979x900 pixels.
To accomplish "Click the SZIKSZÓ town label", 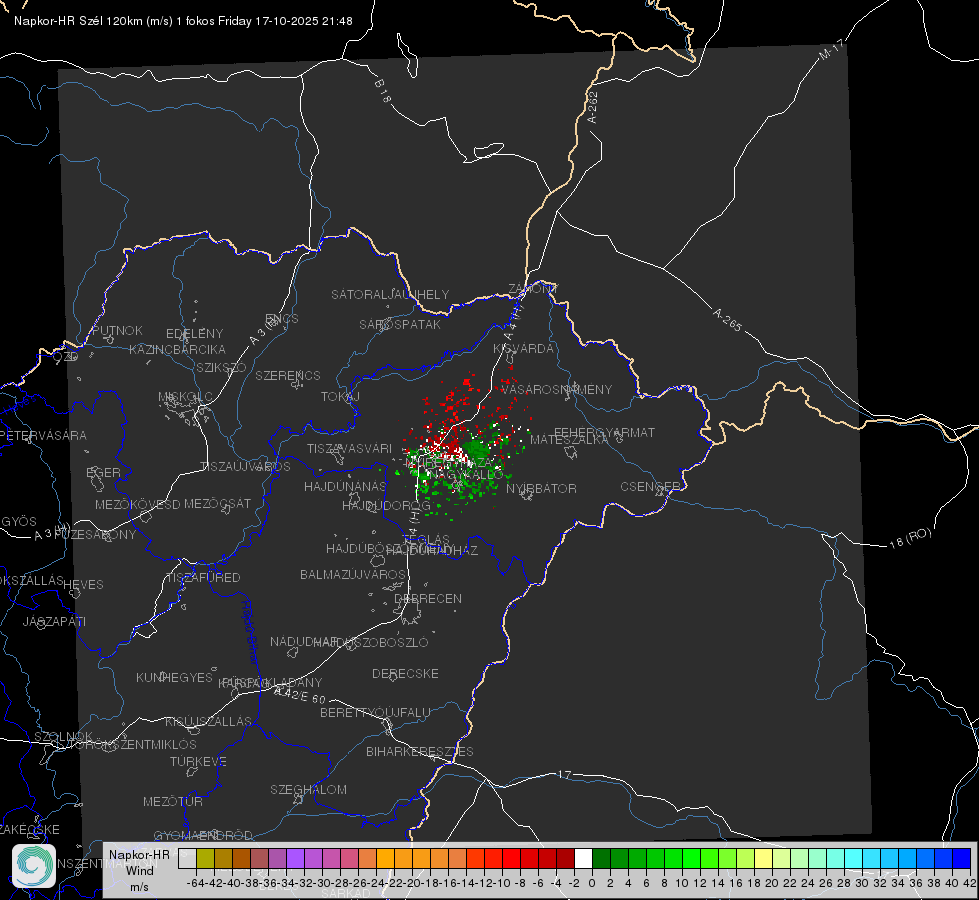I will (x=221, y=367).
